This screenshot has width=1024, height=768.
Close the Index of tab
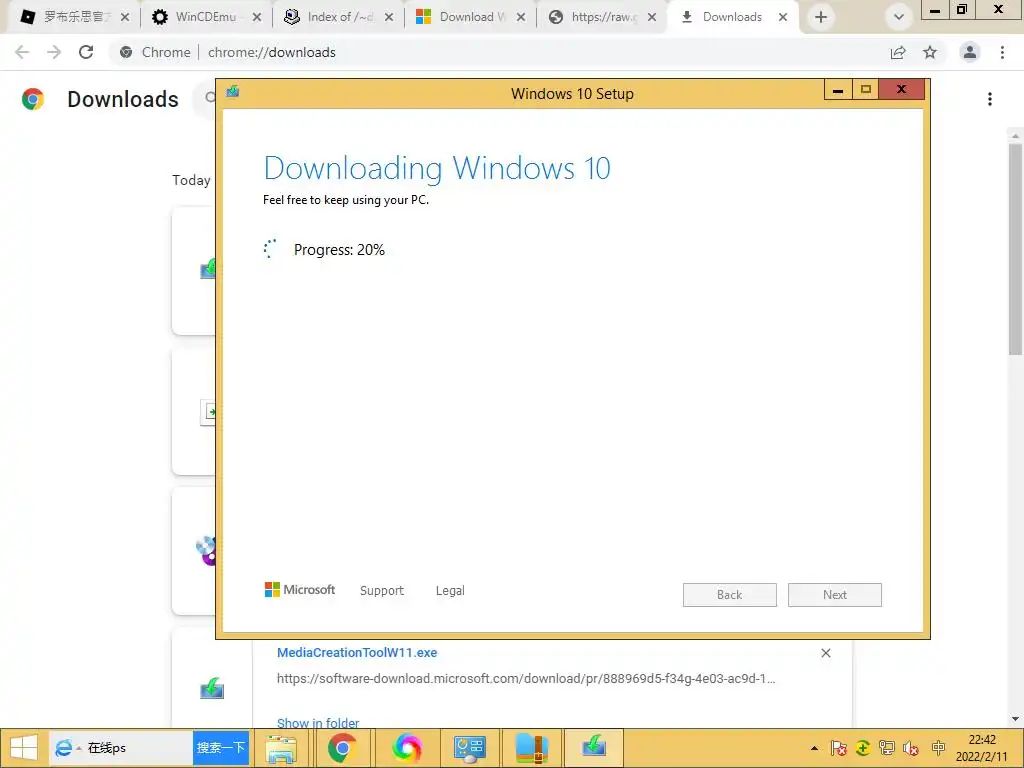(x=389, y=17)
